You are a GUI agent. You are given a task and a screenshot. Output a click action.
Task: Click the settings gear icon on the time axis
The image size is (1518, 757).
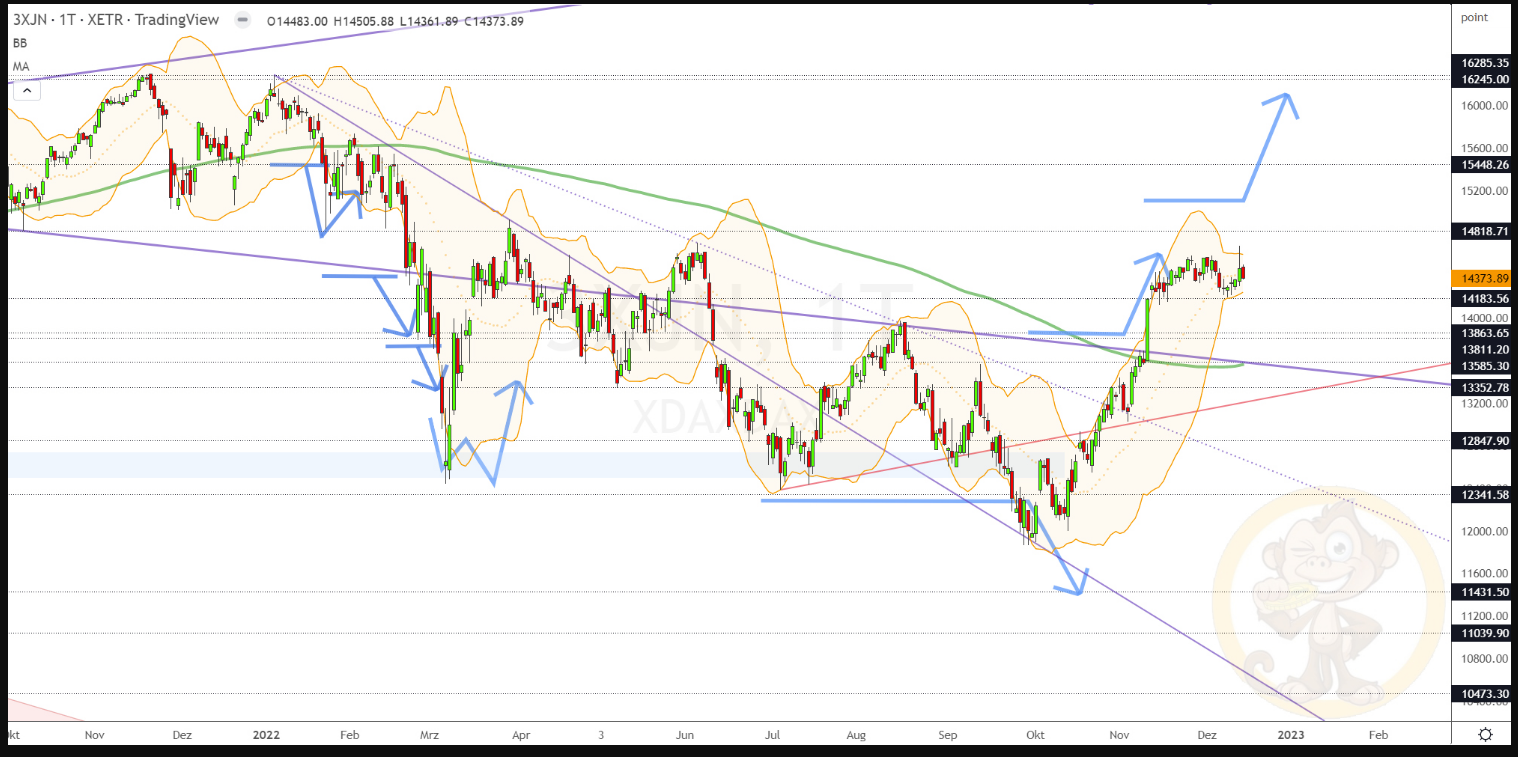tap(1485, 735)
